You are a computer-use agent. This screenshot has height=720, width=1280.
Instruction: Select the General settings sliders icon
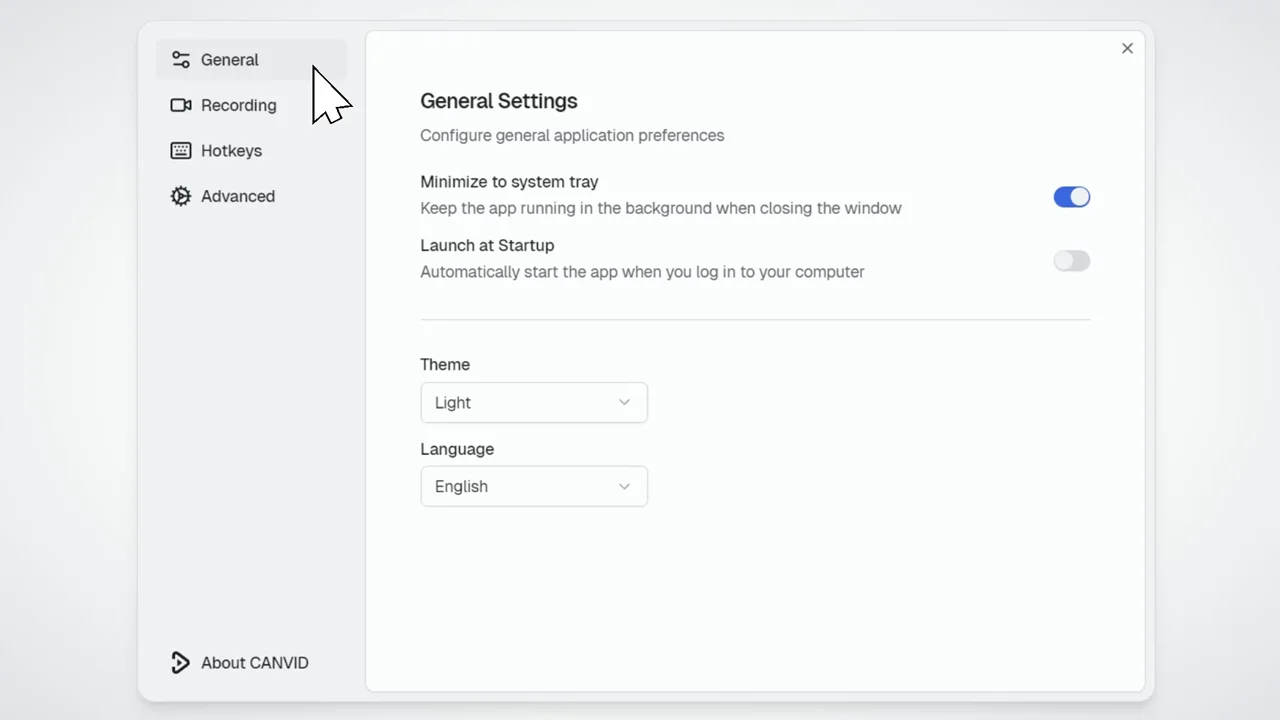tap(180, 60)
